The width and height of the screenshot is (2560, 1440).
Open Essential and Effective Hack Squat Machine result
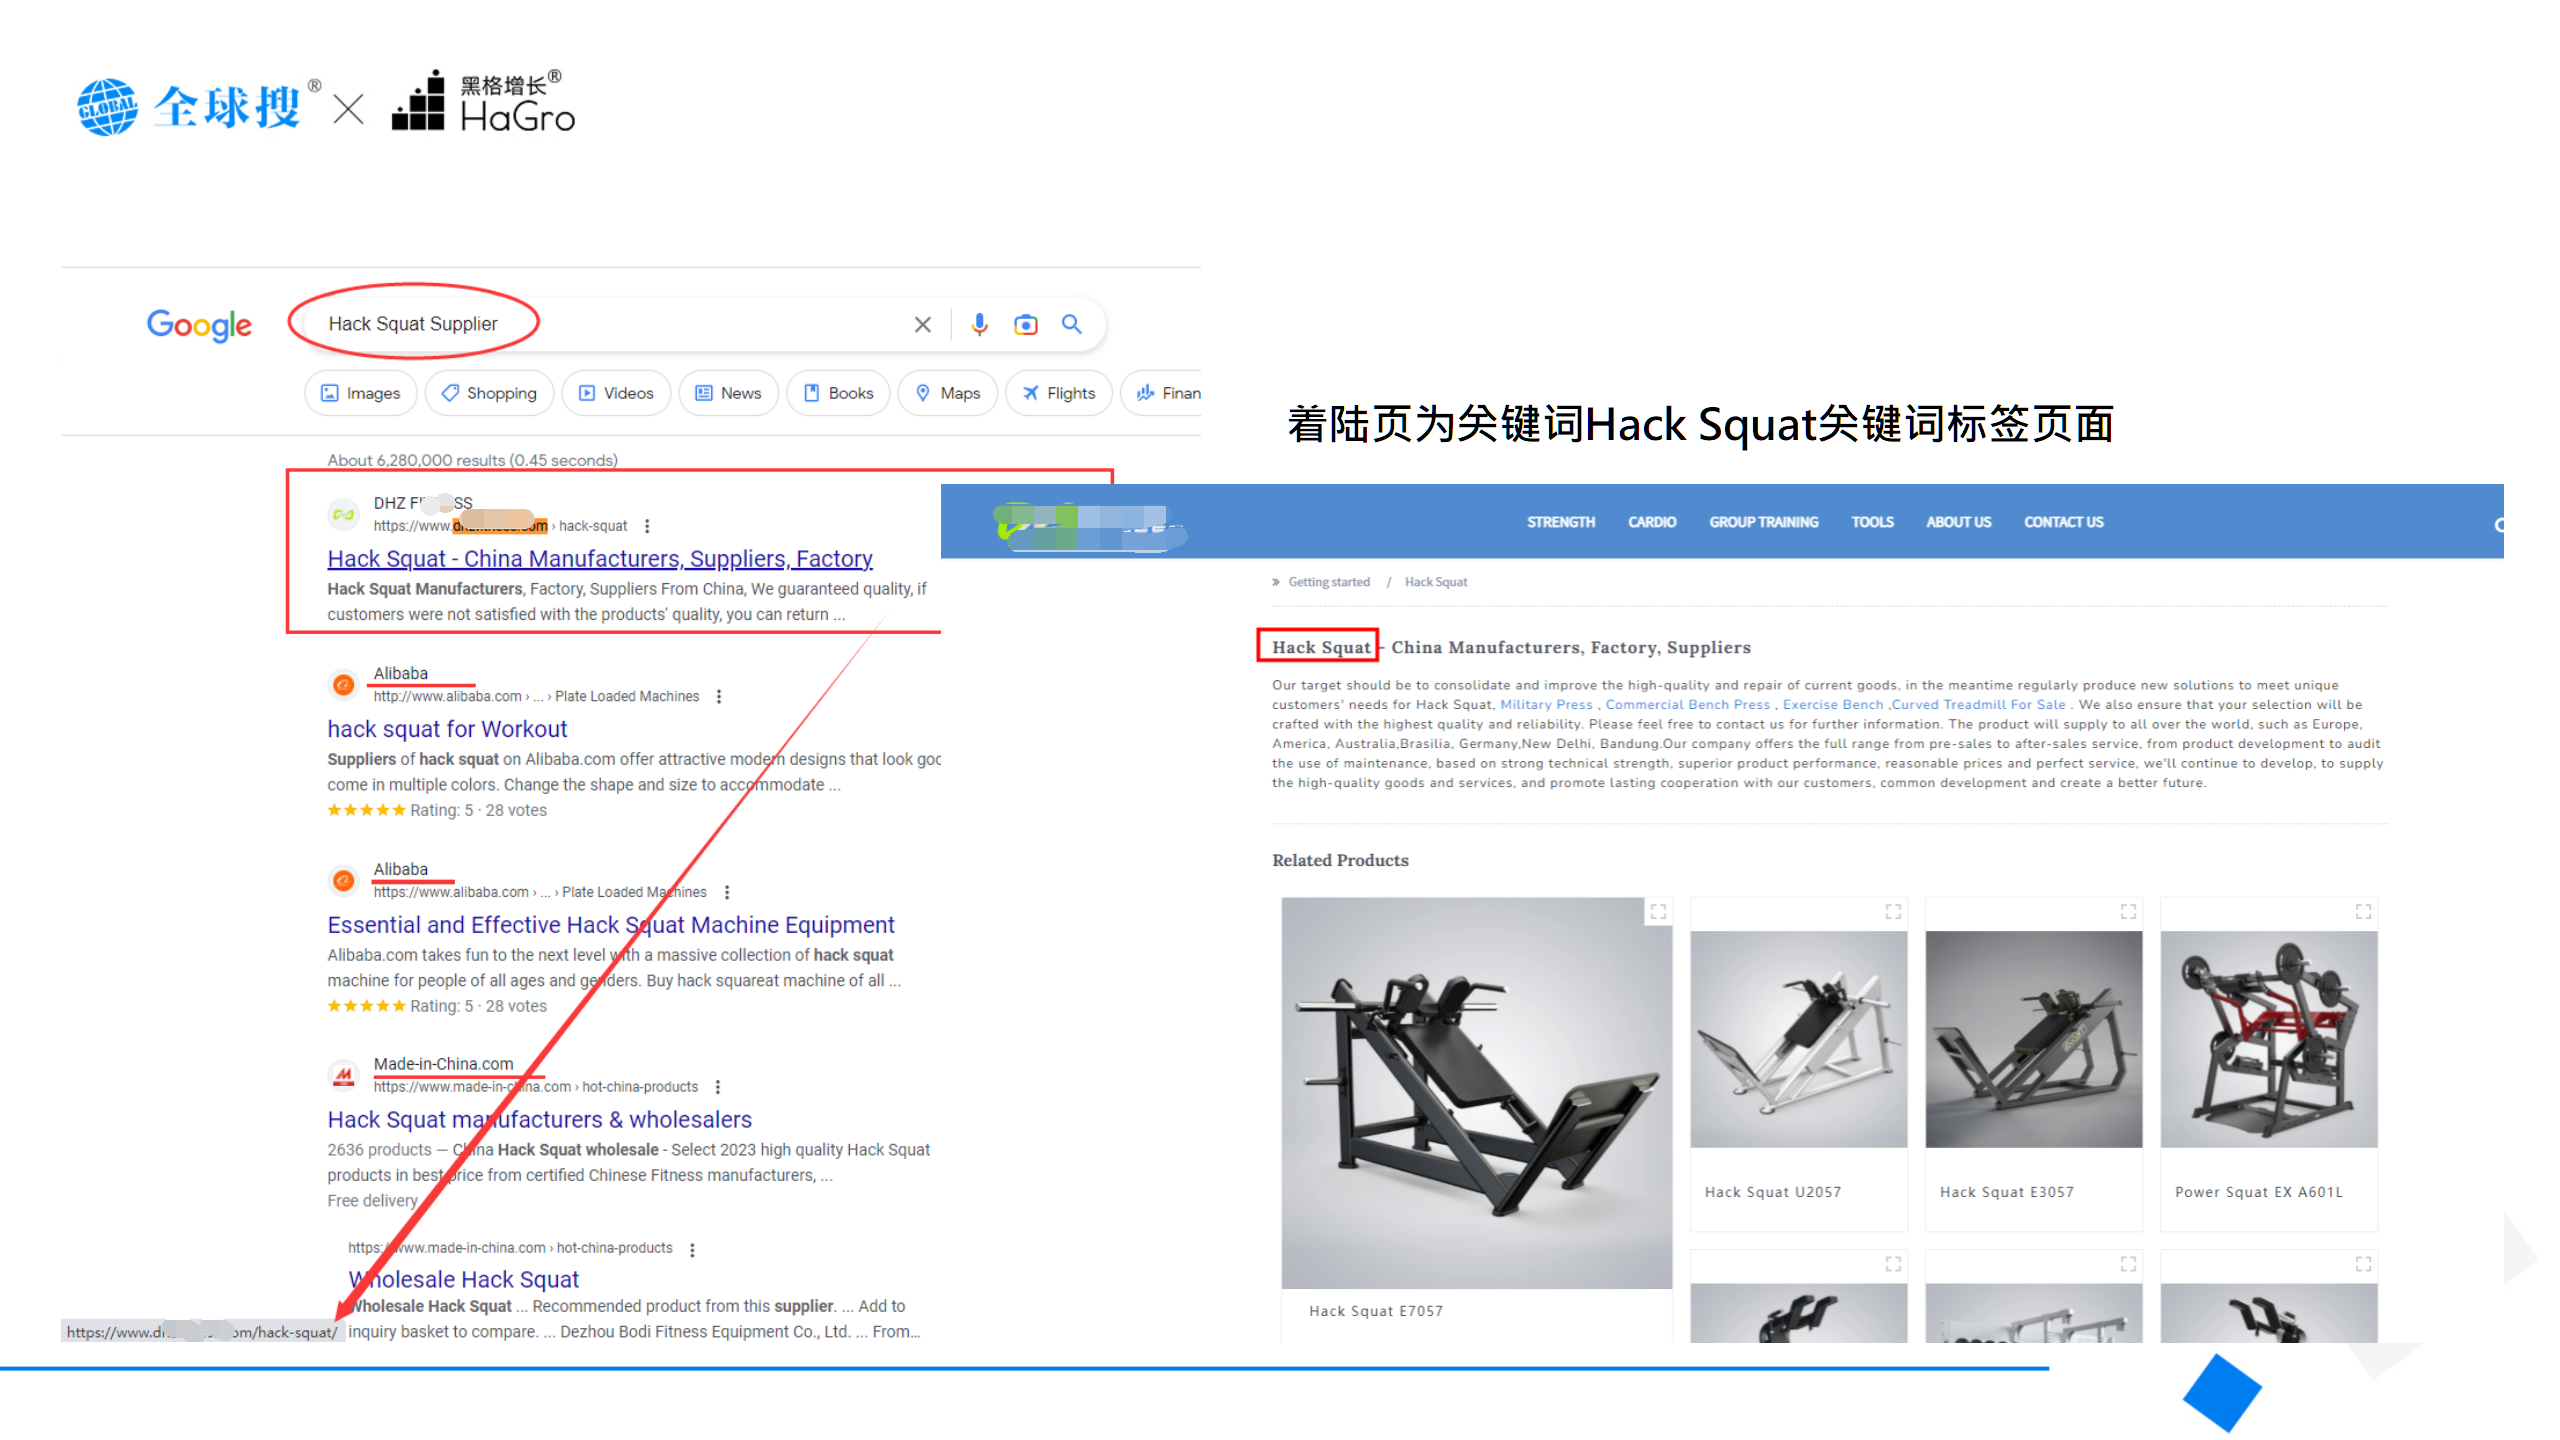point(611,925)
